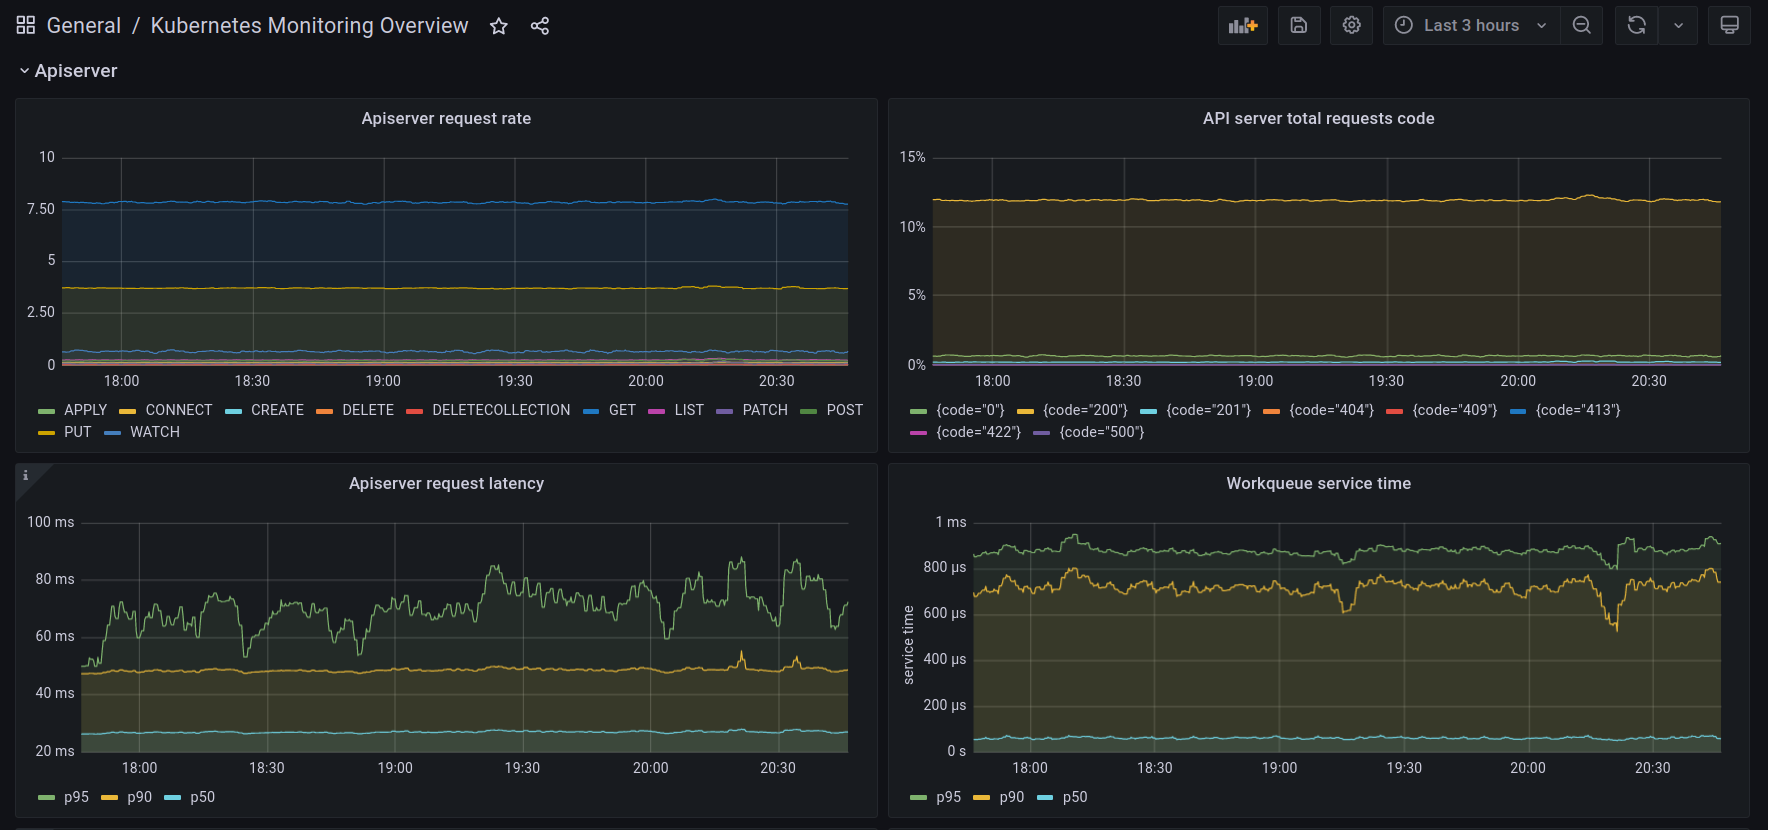Zoom out the time range
Screen dimensions: 1768x830
point(1581,26)
